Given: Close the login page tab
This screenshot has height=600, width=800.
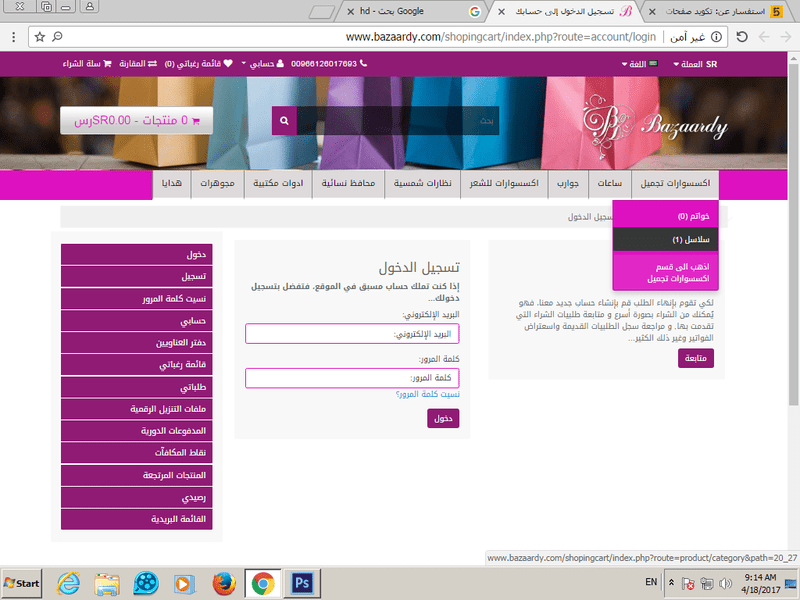Looking at the screenshot, I should pyautogui.click(x=502, y=11).
